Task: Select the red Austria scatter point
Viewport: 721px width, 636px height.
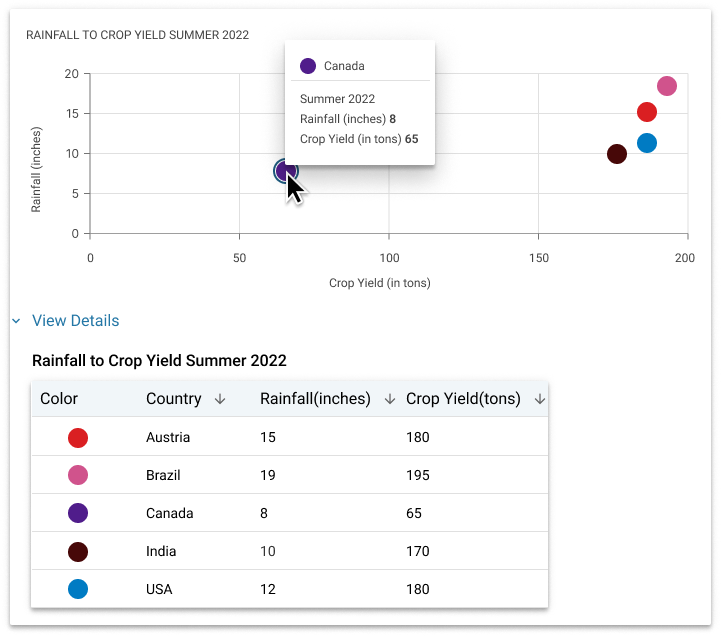Action: click(x=646, y=112)
